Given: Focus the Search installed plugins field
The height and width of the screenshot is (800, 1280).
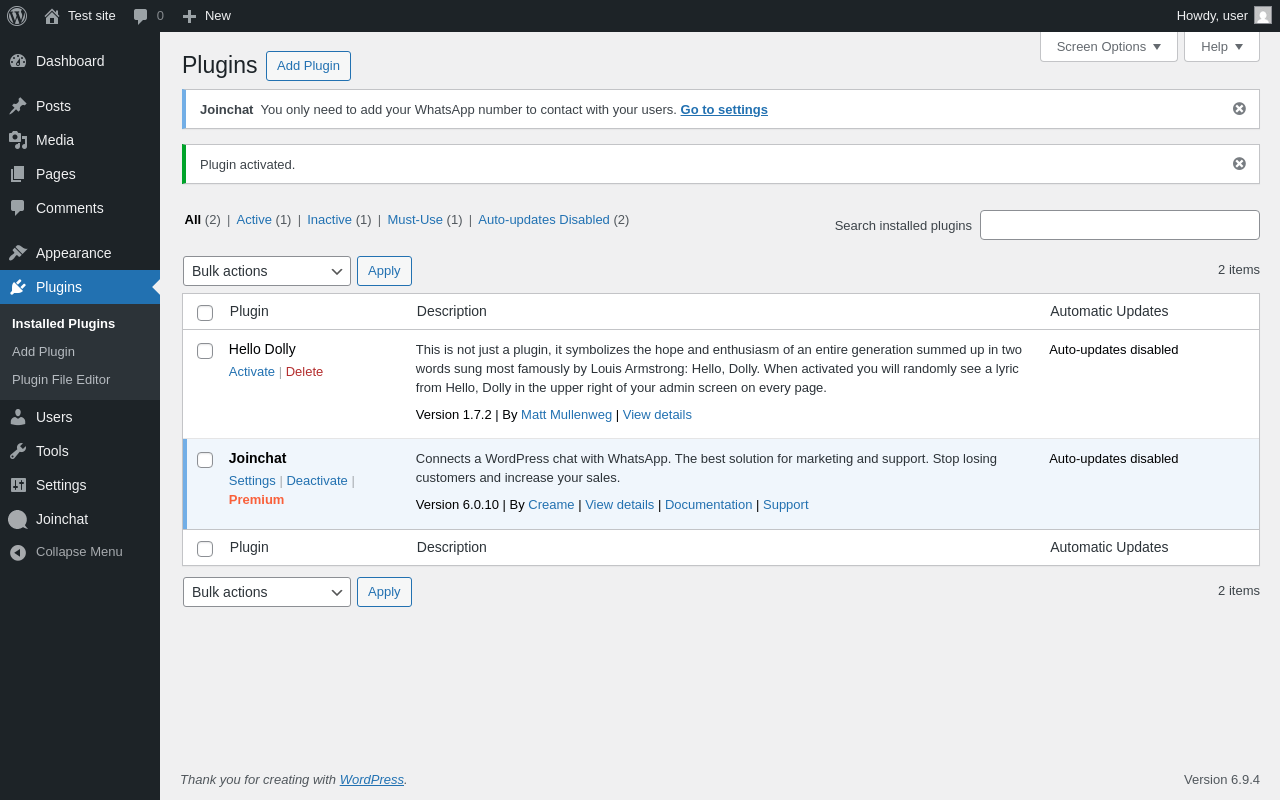Looking at the screenshot, I should (1119, 225).
